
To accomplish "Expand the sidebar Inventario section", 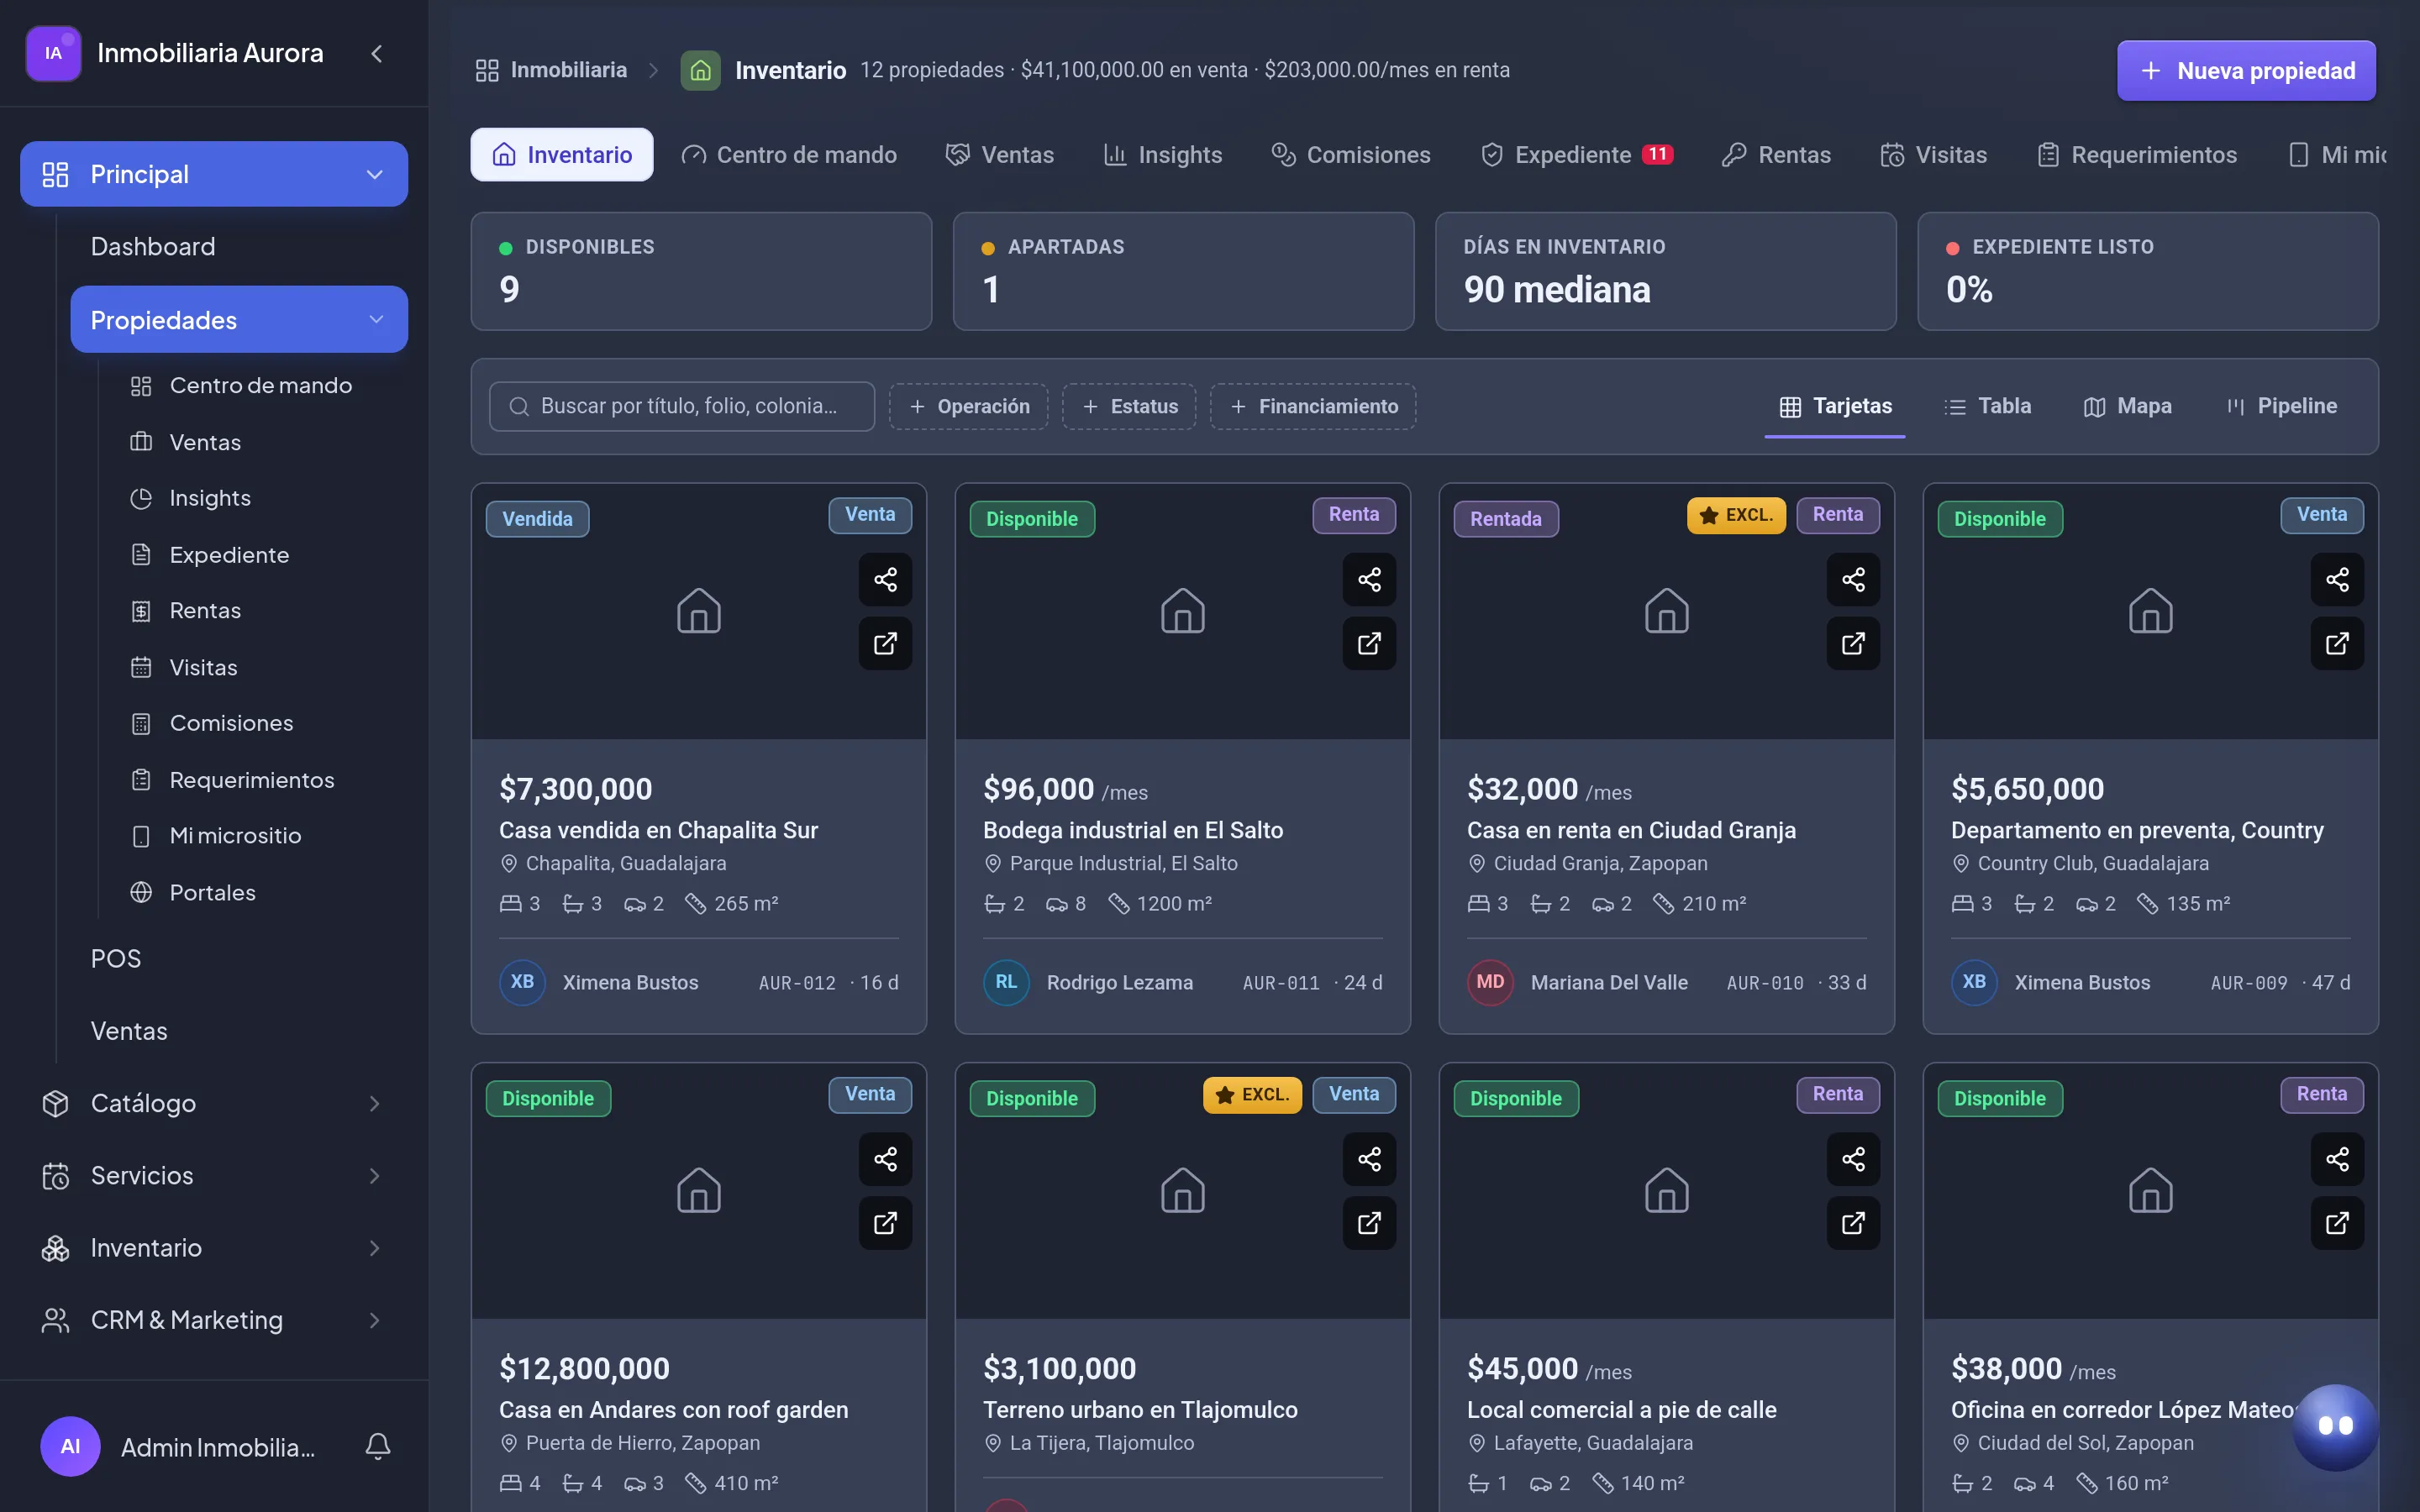I will pyautogui.click(x=214, y=1248).
